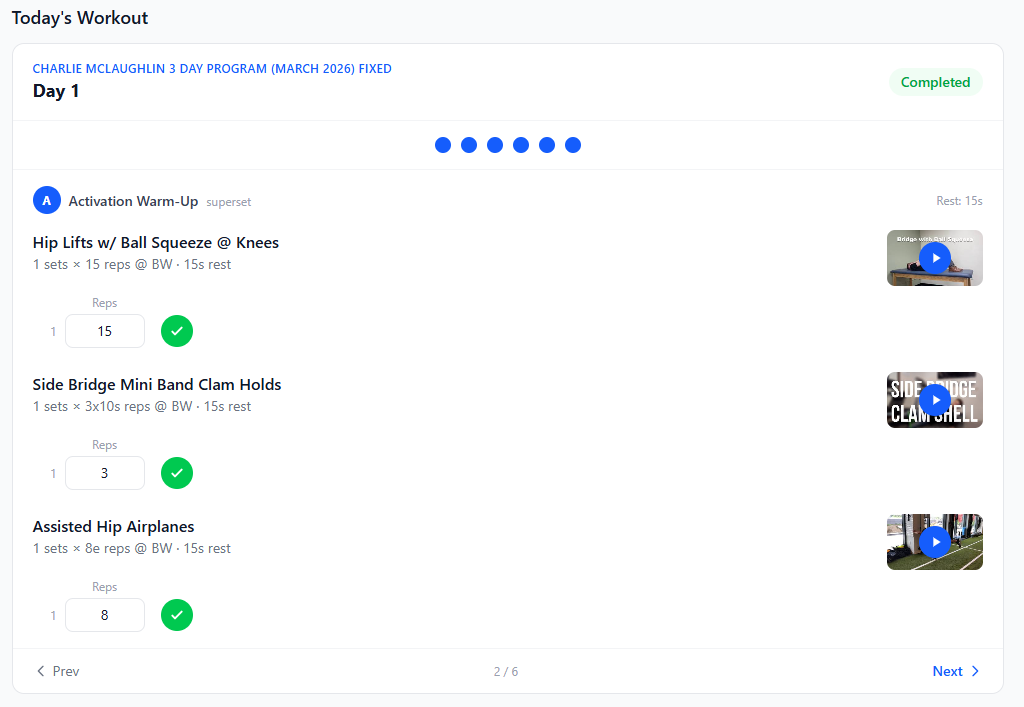Click the Activation Warm-Up section header
Screen dimensions: 1024x707
coord(133,200)
